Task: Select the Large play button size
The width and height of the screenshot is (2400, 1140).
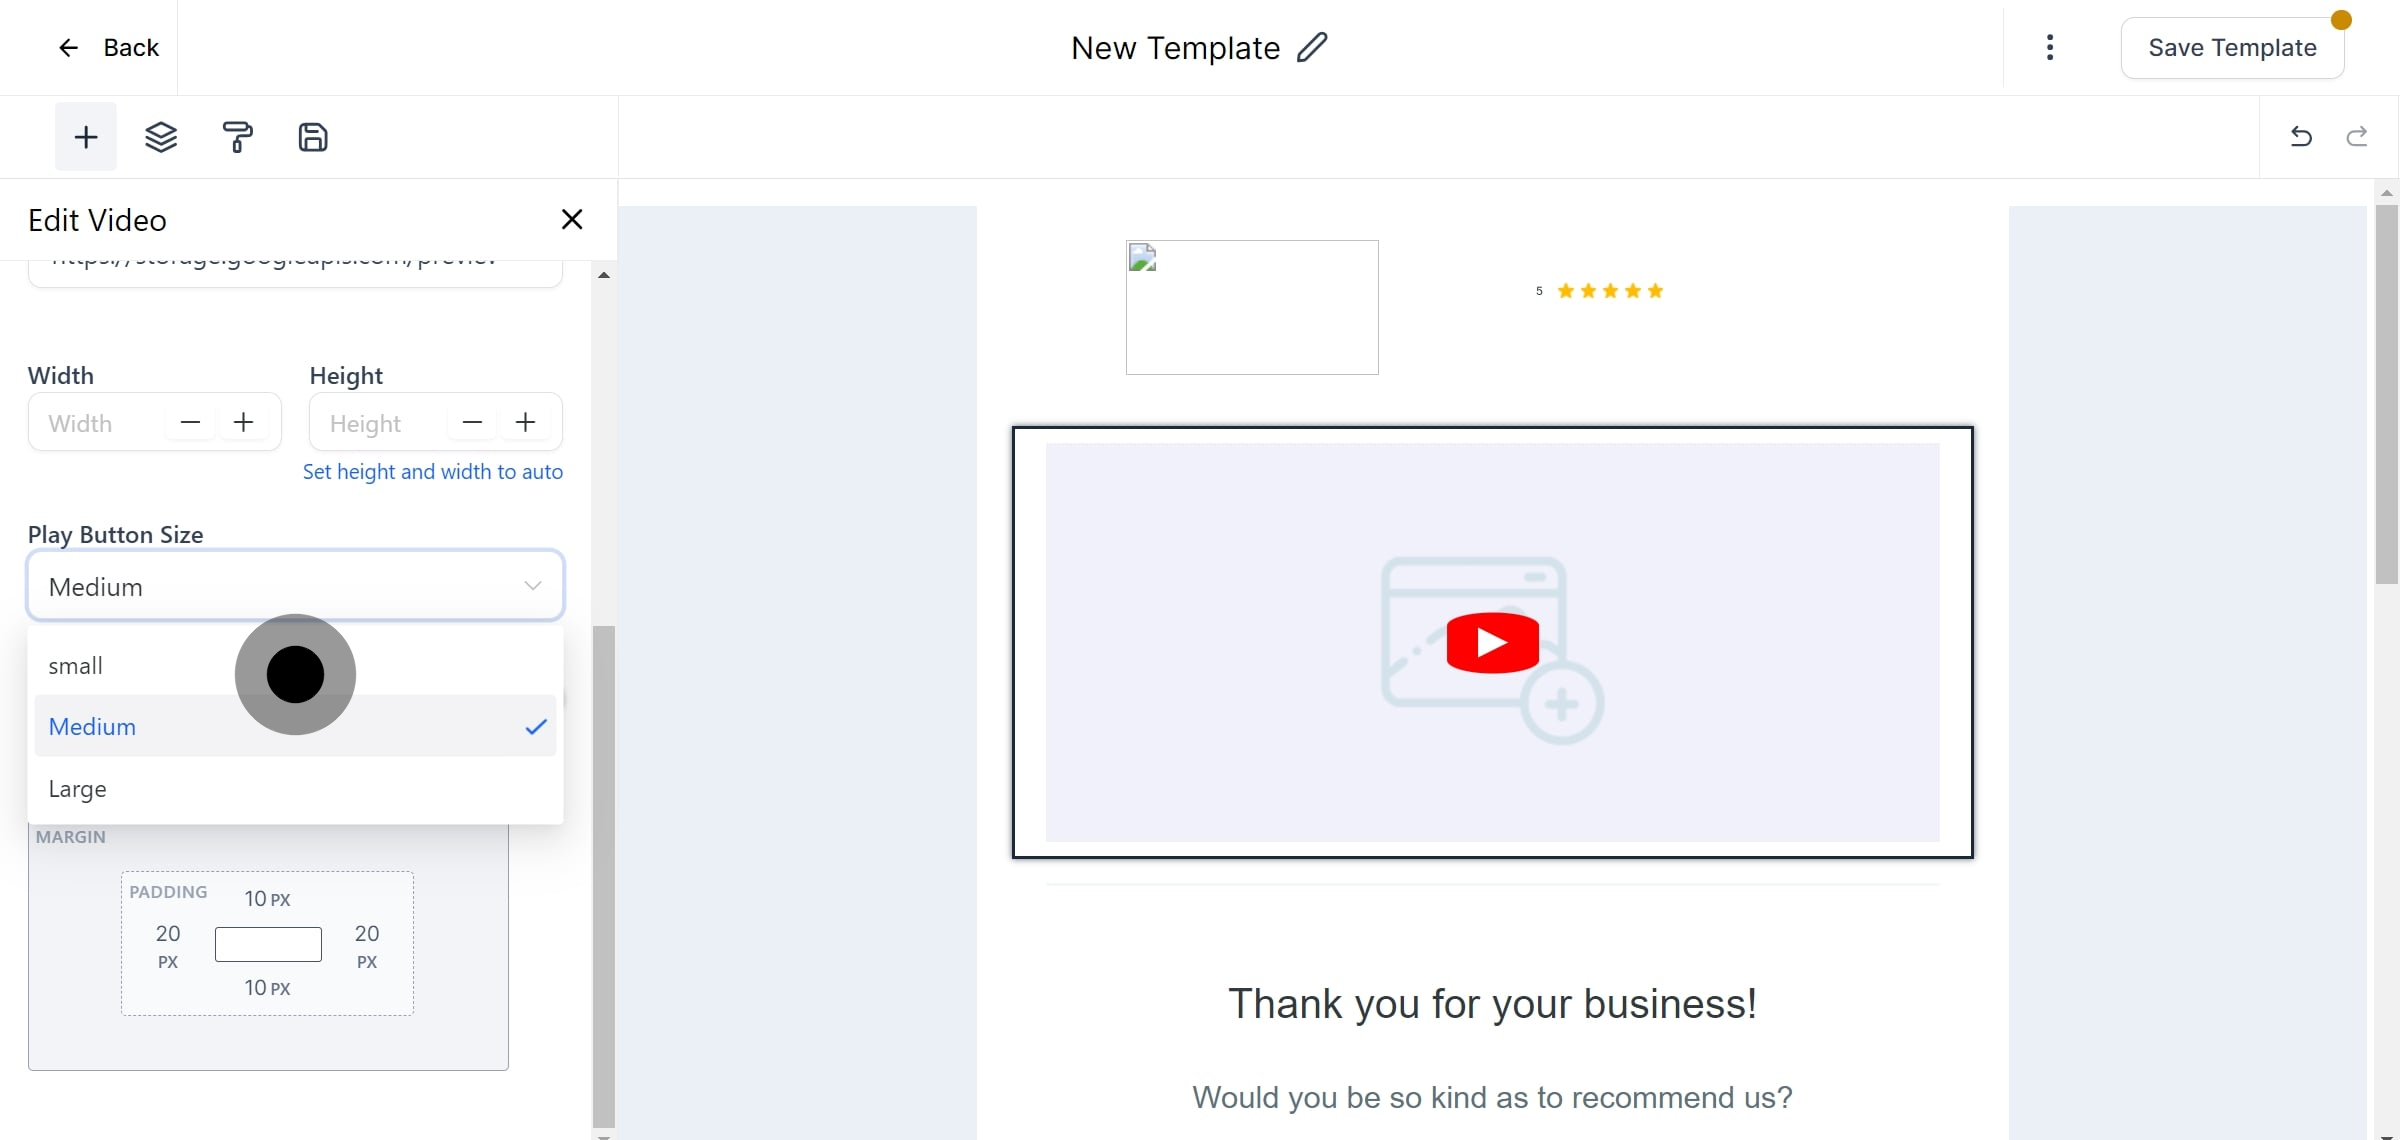Action: [77, 788]
